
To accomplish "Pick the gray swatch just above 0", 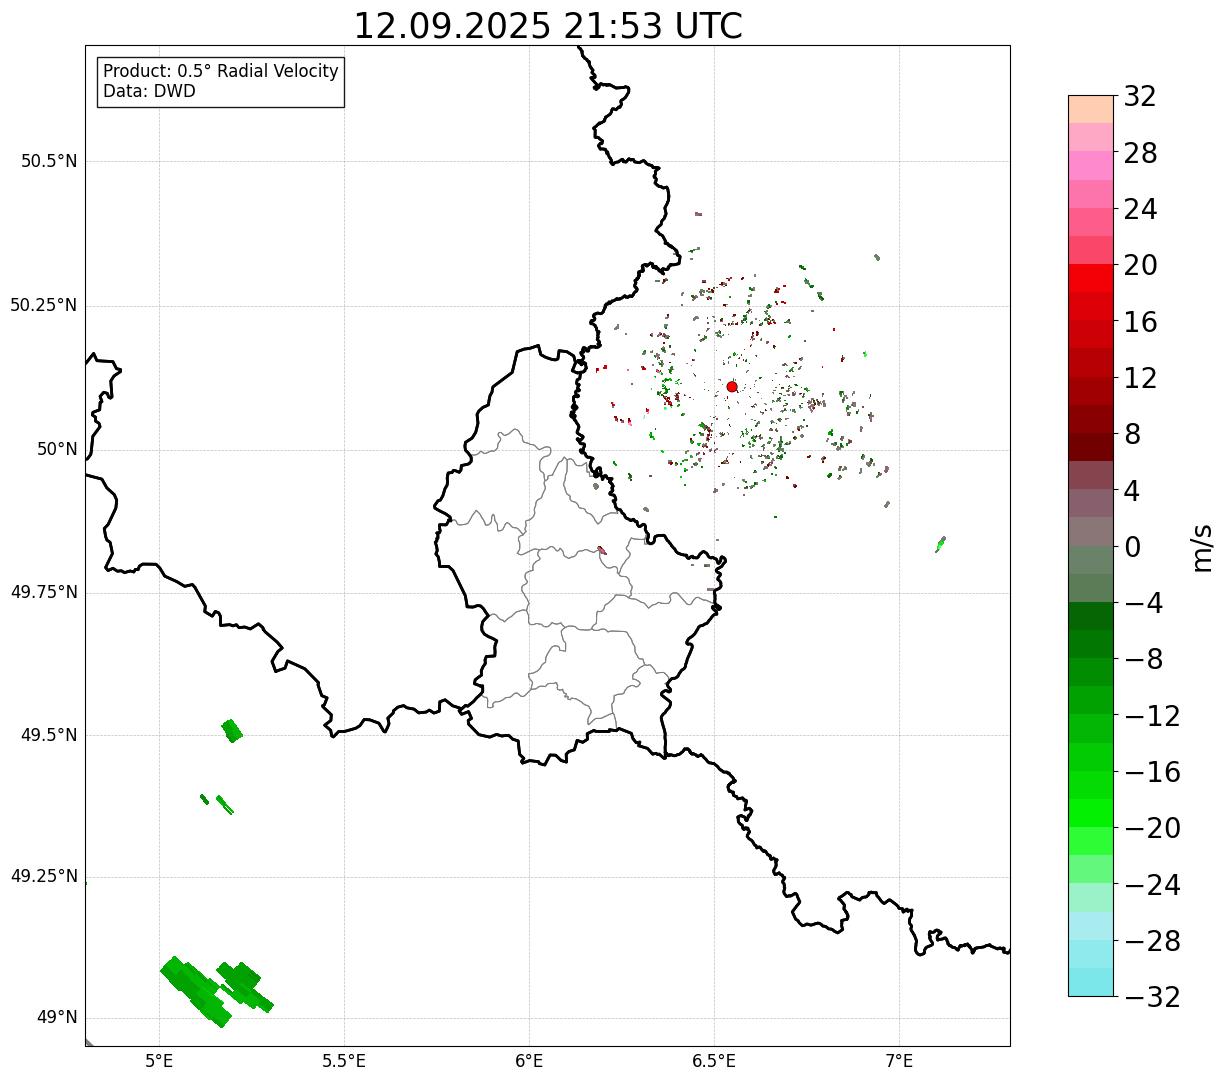I will tap(1091, 531).
